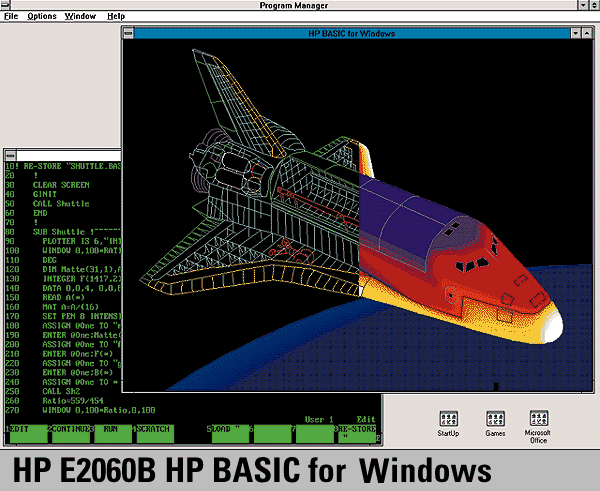Image resolution: width=600 pixels, height=491 pixels.
Task: Open the code editor window's control-menu box
Action: coord(9,155)
